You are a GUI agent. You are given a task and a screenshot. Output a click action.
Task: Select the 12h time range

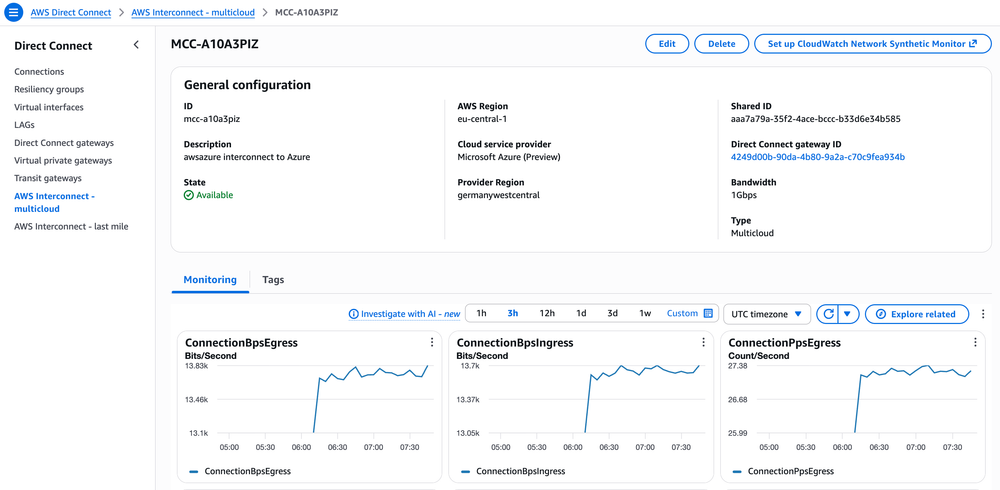[x=547, y=313]
